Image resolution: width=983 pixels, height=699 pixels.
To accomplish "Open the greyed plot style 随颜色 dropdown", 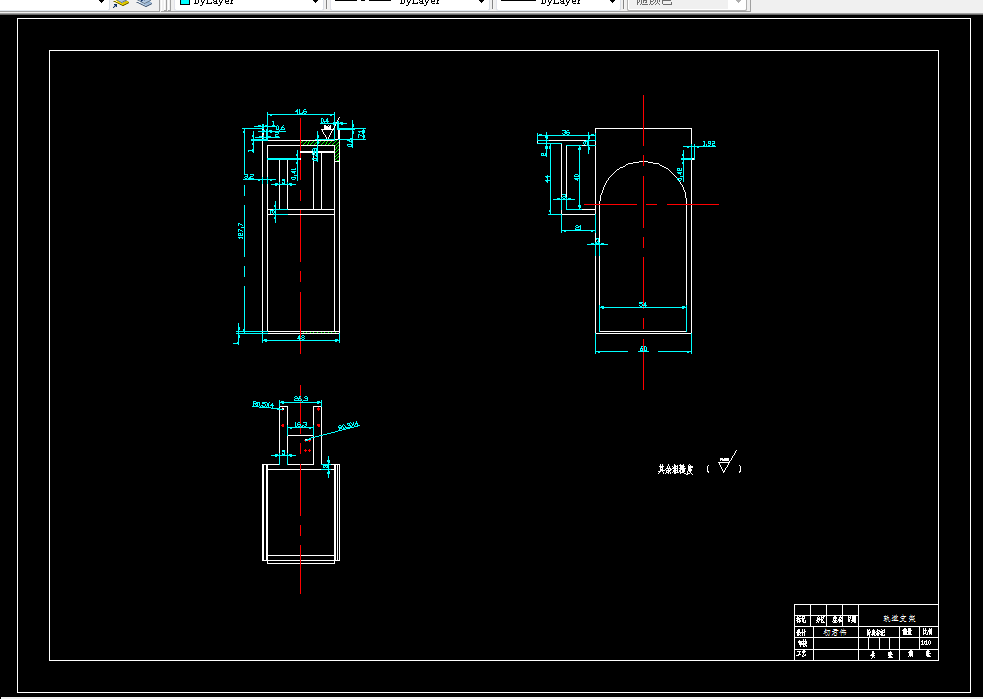I will pos(687,3).
